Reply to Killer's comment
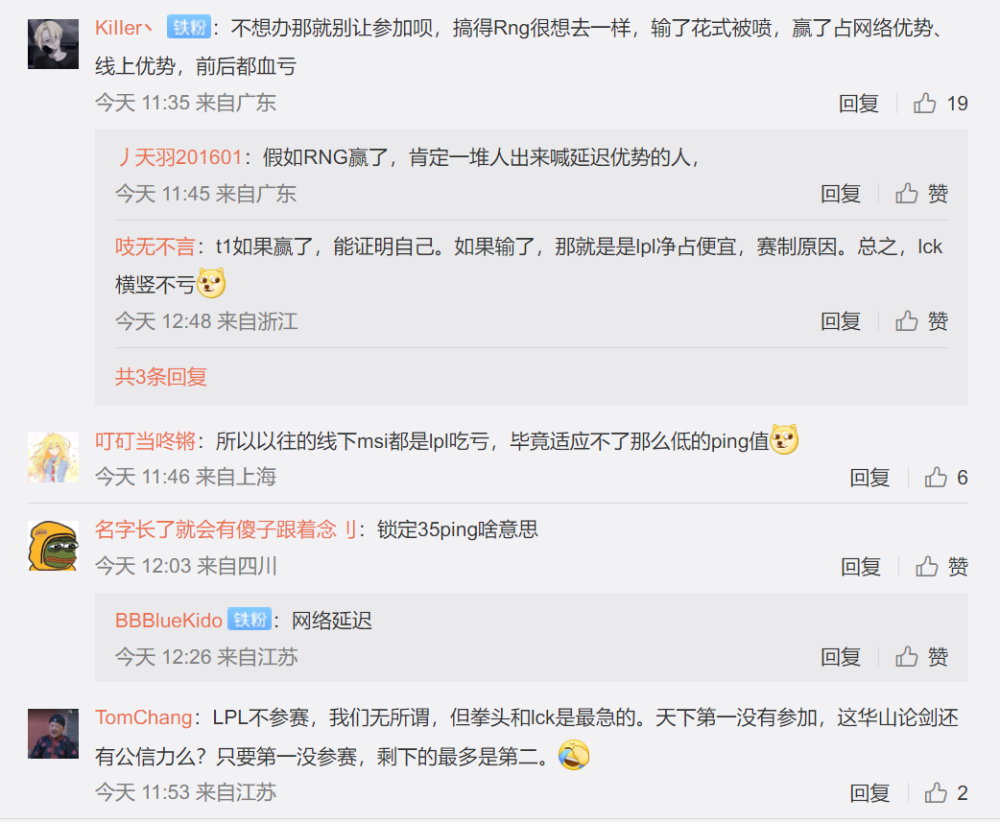 (x=858, y=103)
